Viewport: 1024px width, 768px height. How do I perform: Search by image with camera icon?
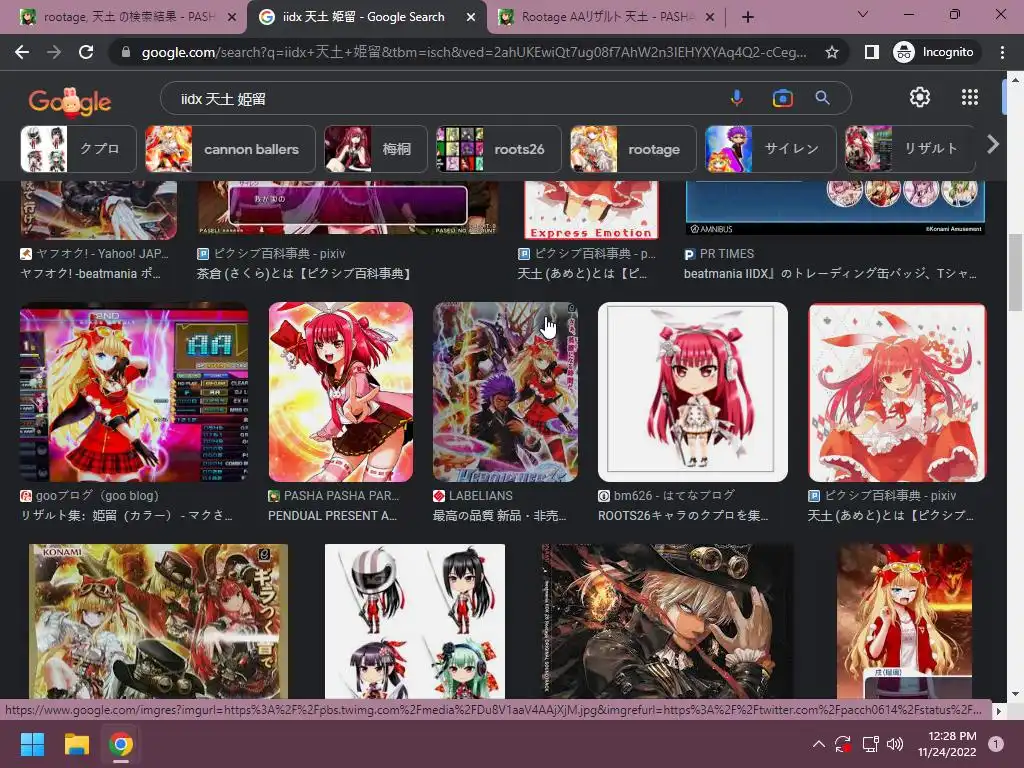coord(782,98)
